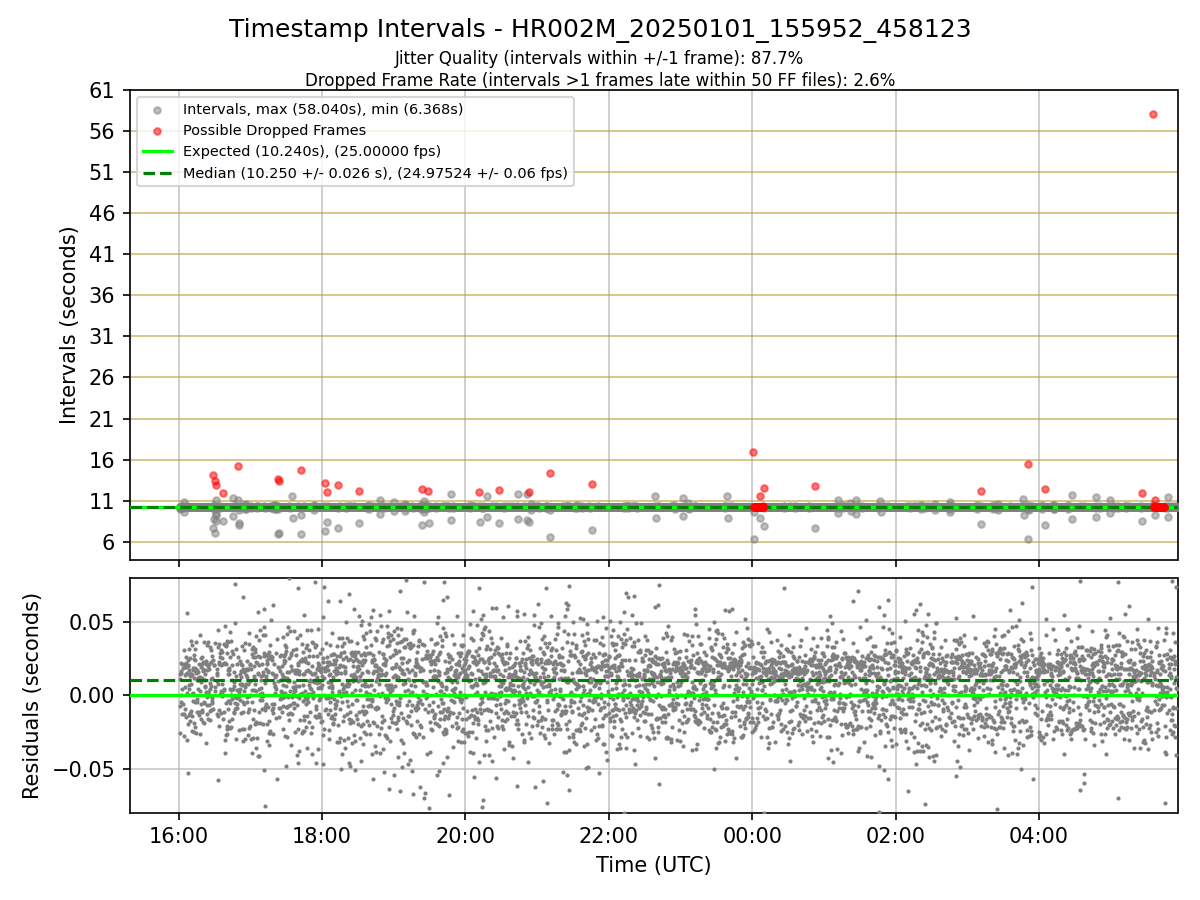This screenshot has width=1200, height=900.
Task: Click the dashed green line legend sample
Action: [157, 173]
